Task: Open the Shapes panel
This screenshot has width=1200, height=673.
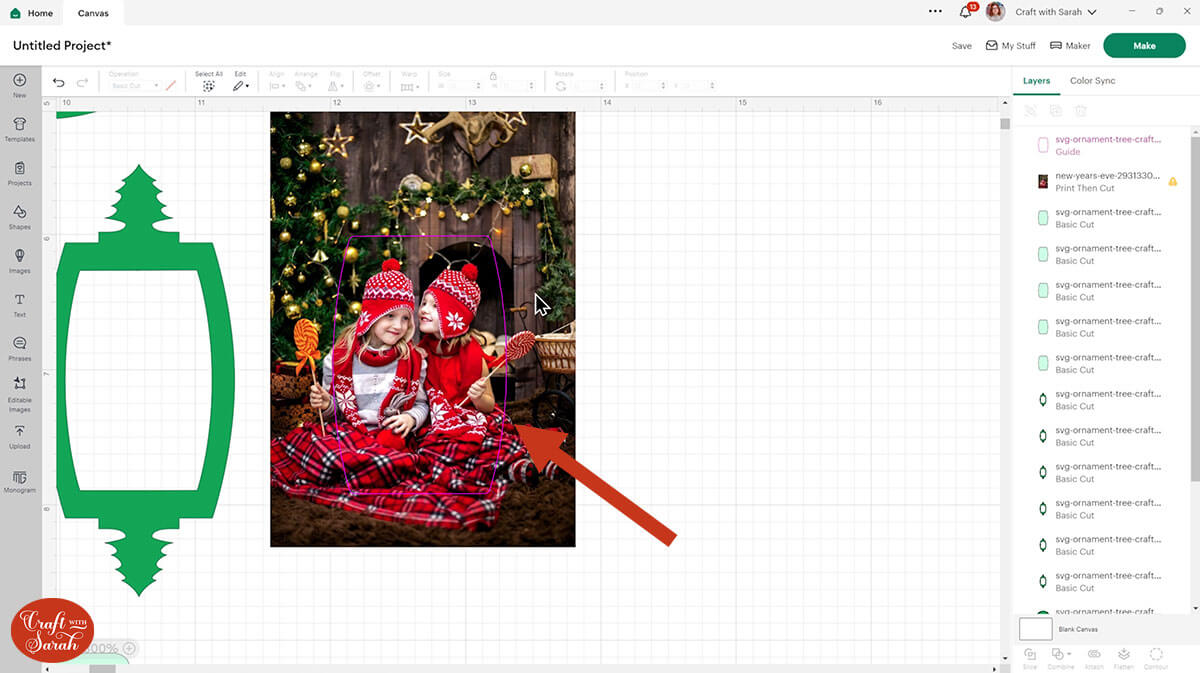Action: click(x=20, y=216)
